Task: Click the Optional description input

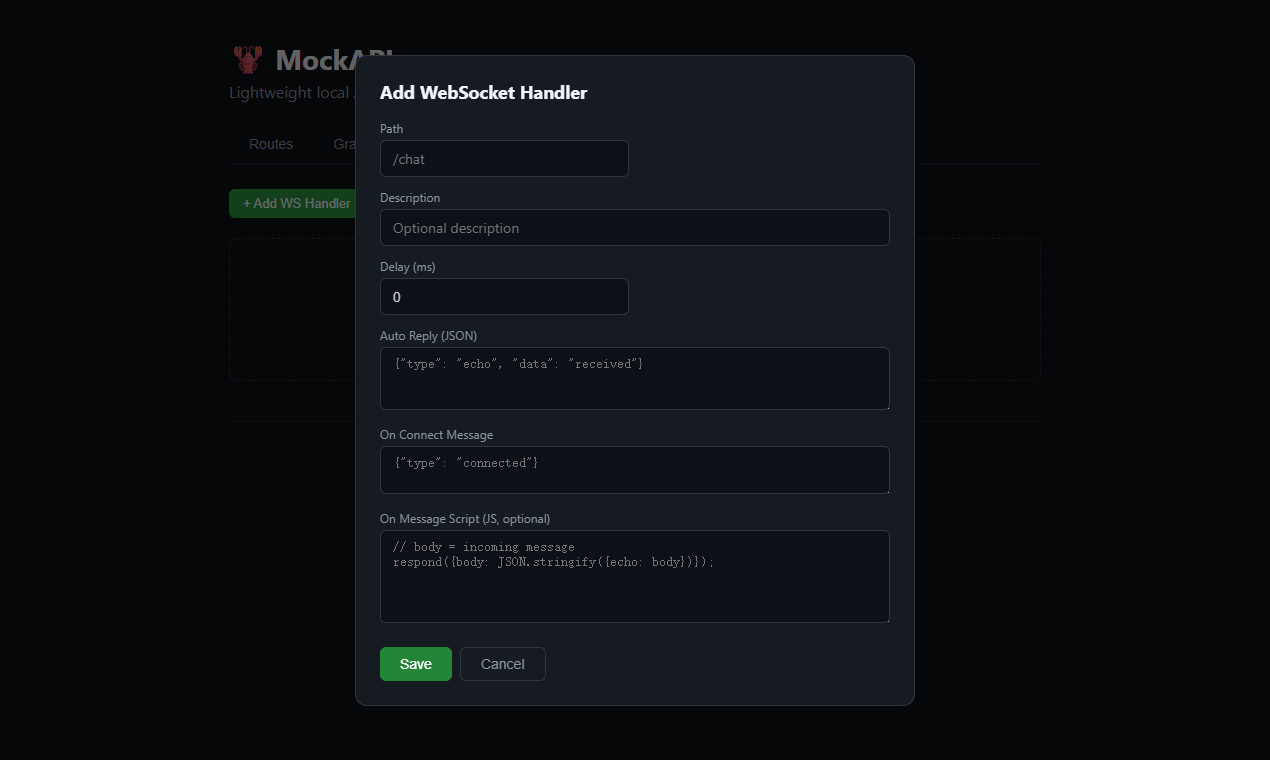Action: [x=634, y=227]
